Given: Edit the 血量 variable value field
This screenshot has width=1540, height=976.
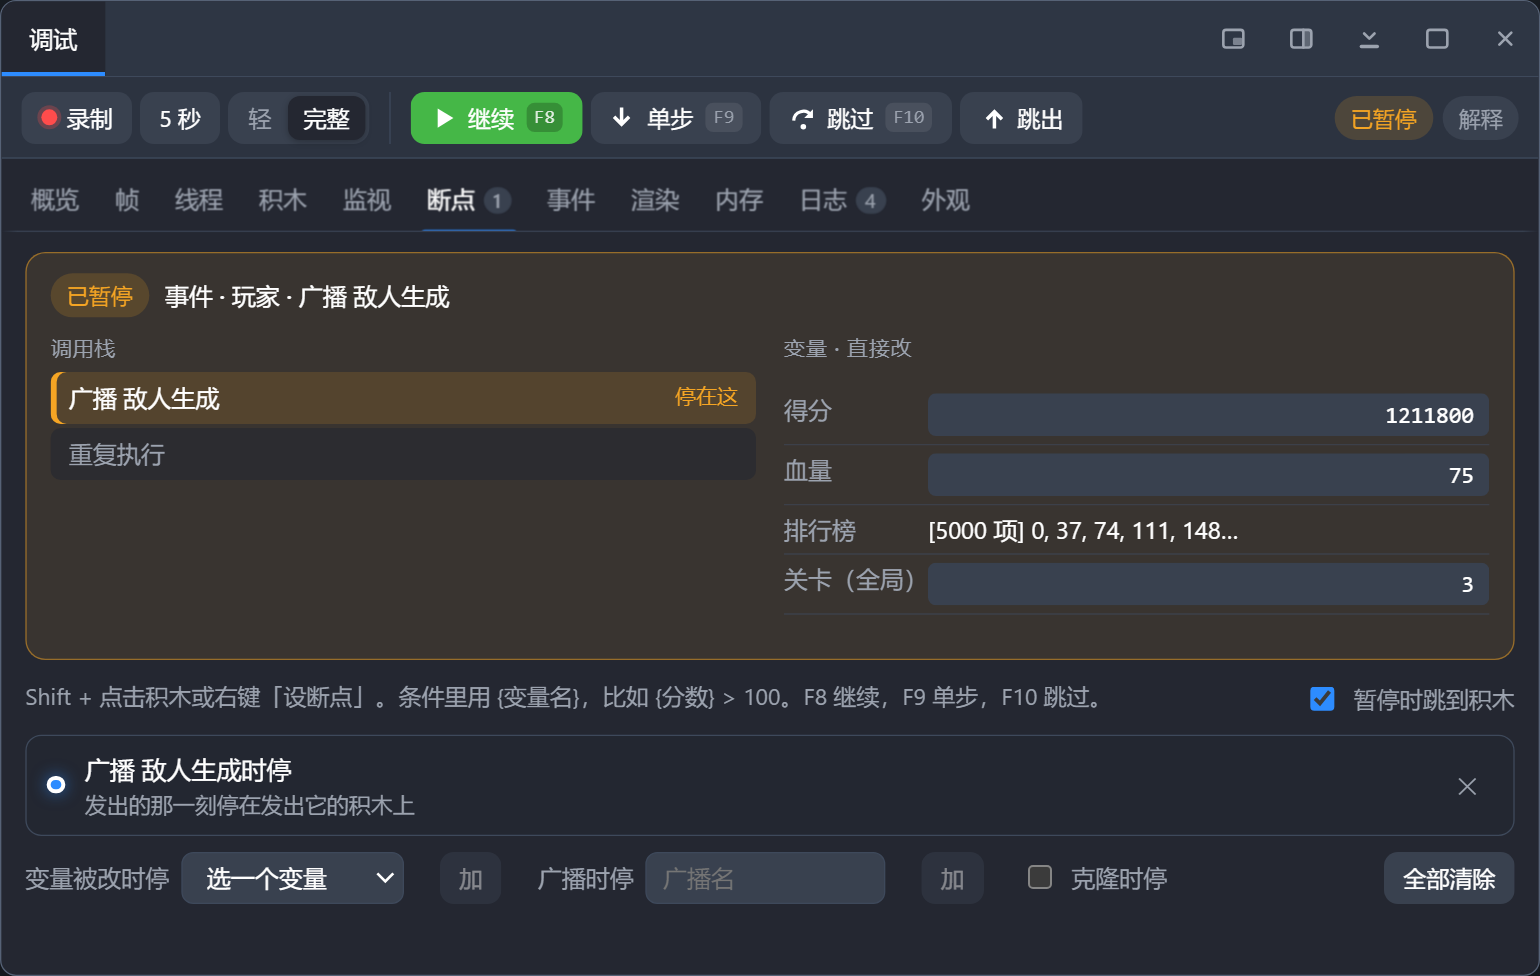Looking at the screenshot, I should click(1208, 475).
